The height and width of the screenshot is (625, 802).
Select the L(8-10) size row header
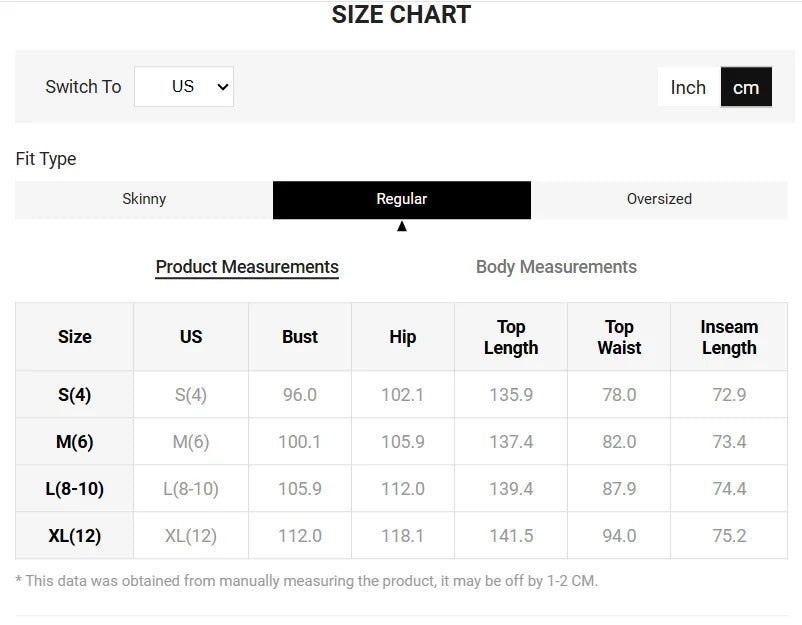pyautogui.click(x=75, y=489)
